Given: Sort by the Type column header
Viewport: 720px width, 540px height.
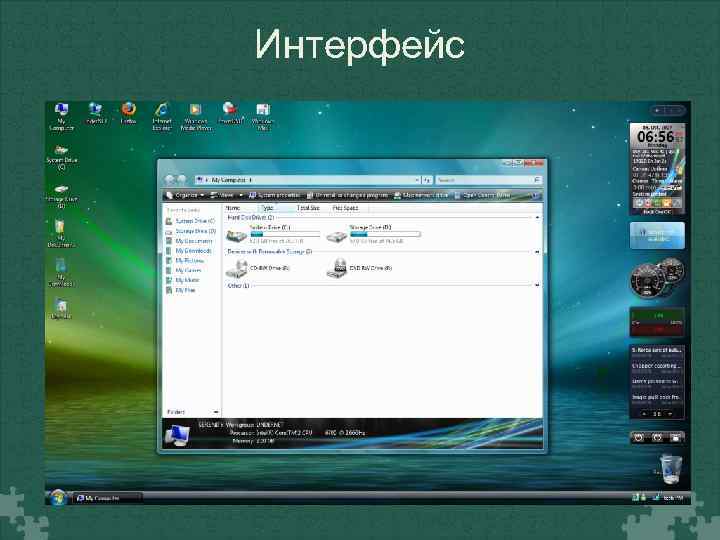Looking at the screenshot, I should (276, 208).
